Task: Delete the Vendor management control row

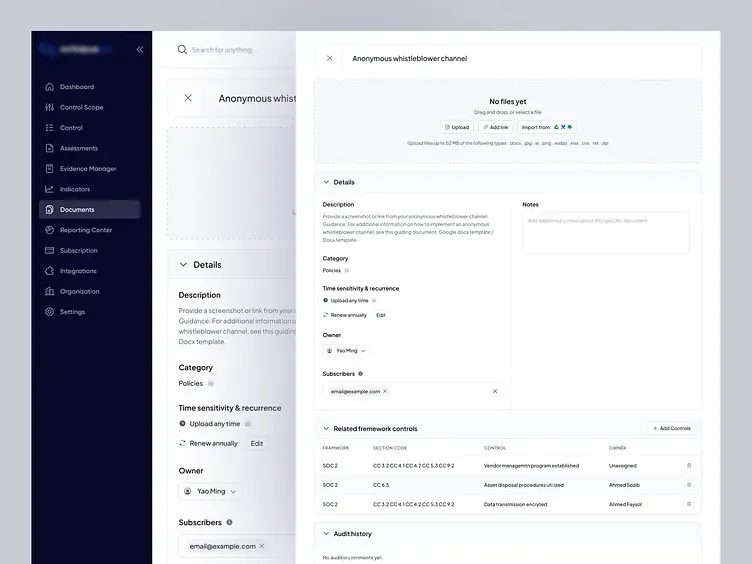Action: pyautogui.click(x=688, y=465)
